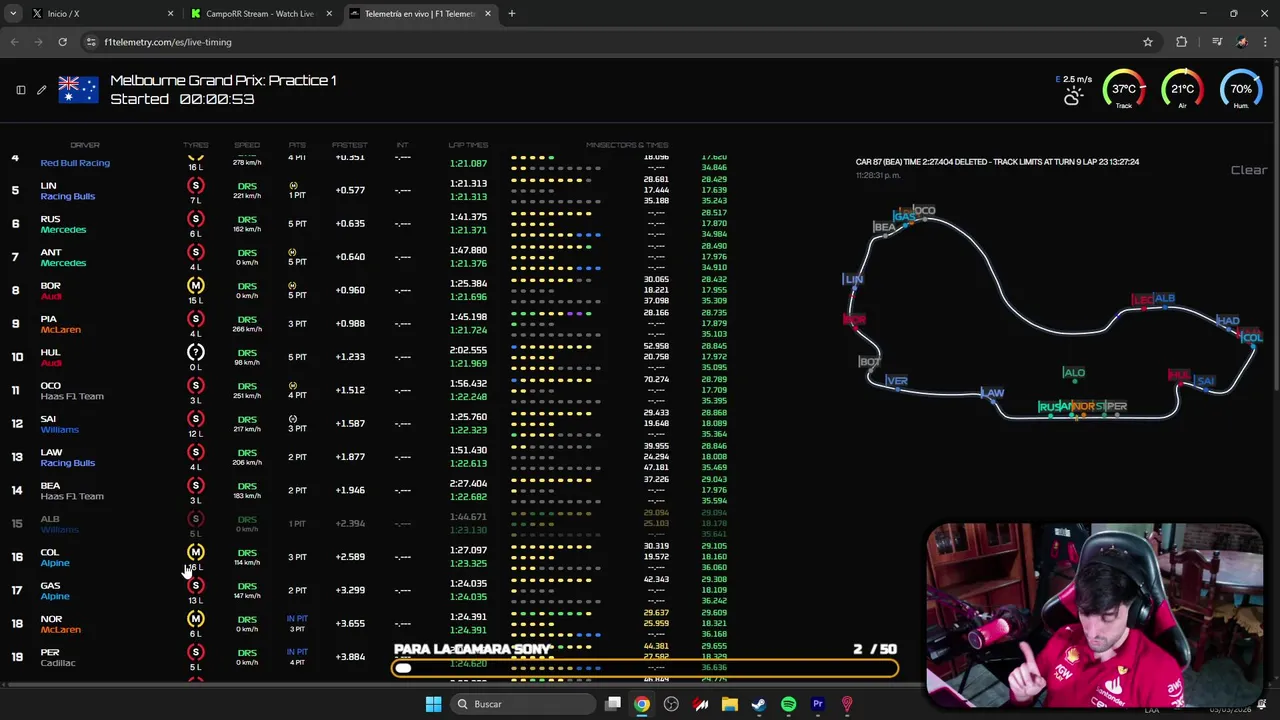This screenshot has width=1280, height=720.
Task: Open File Explorer from the taskbar
Action: [730, 704]
